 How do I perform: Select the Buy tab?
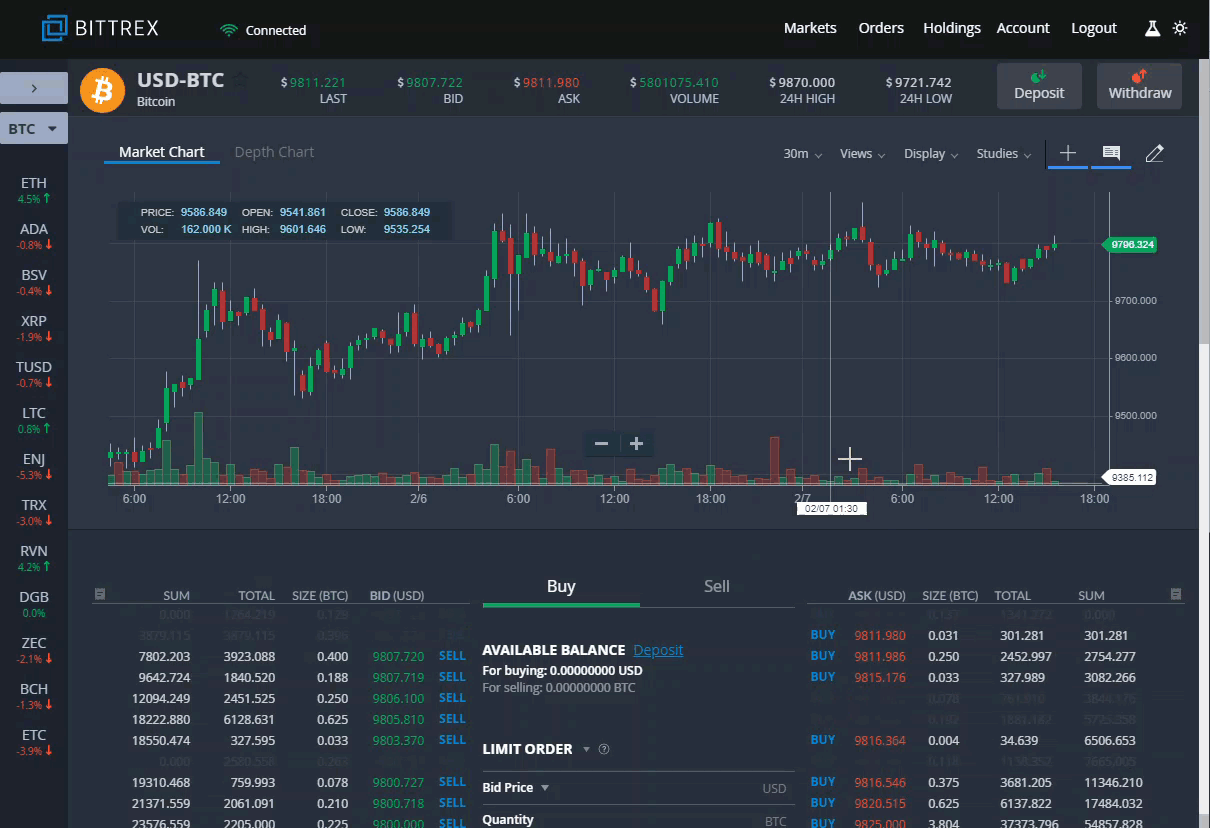561,586
